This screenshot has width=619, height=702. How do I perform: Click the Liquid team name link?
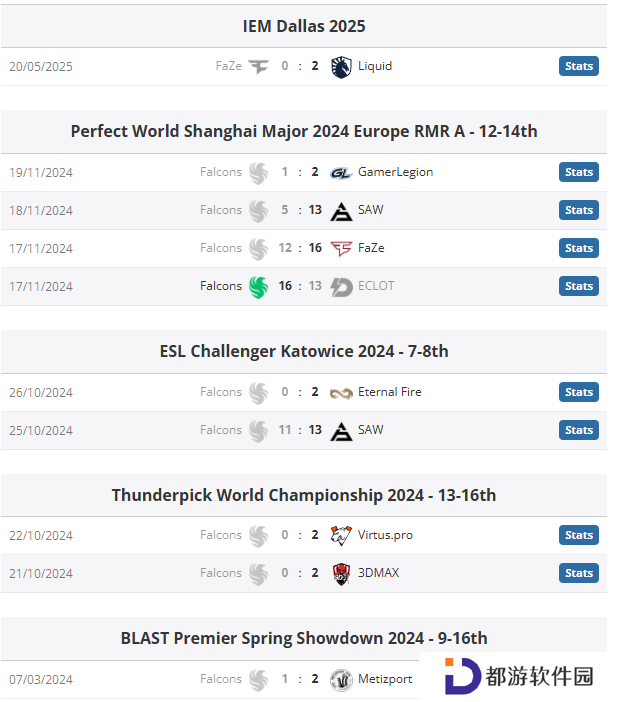coord(375,66)
